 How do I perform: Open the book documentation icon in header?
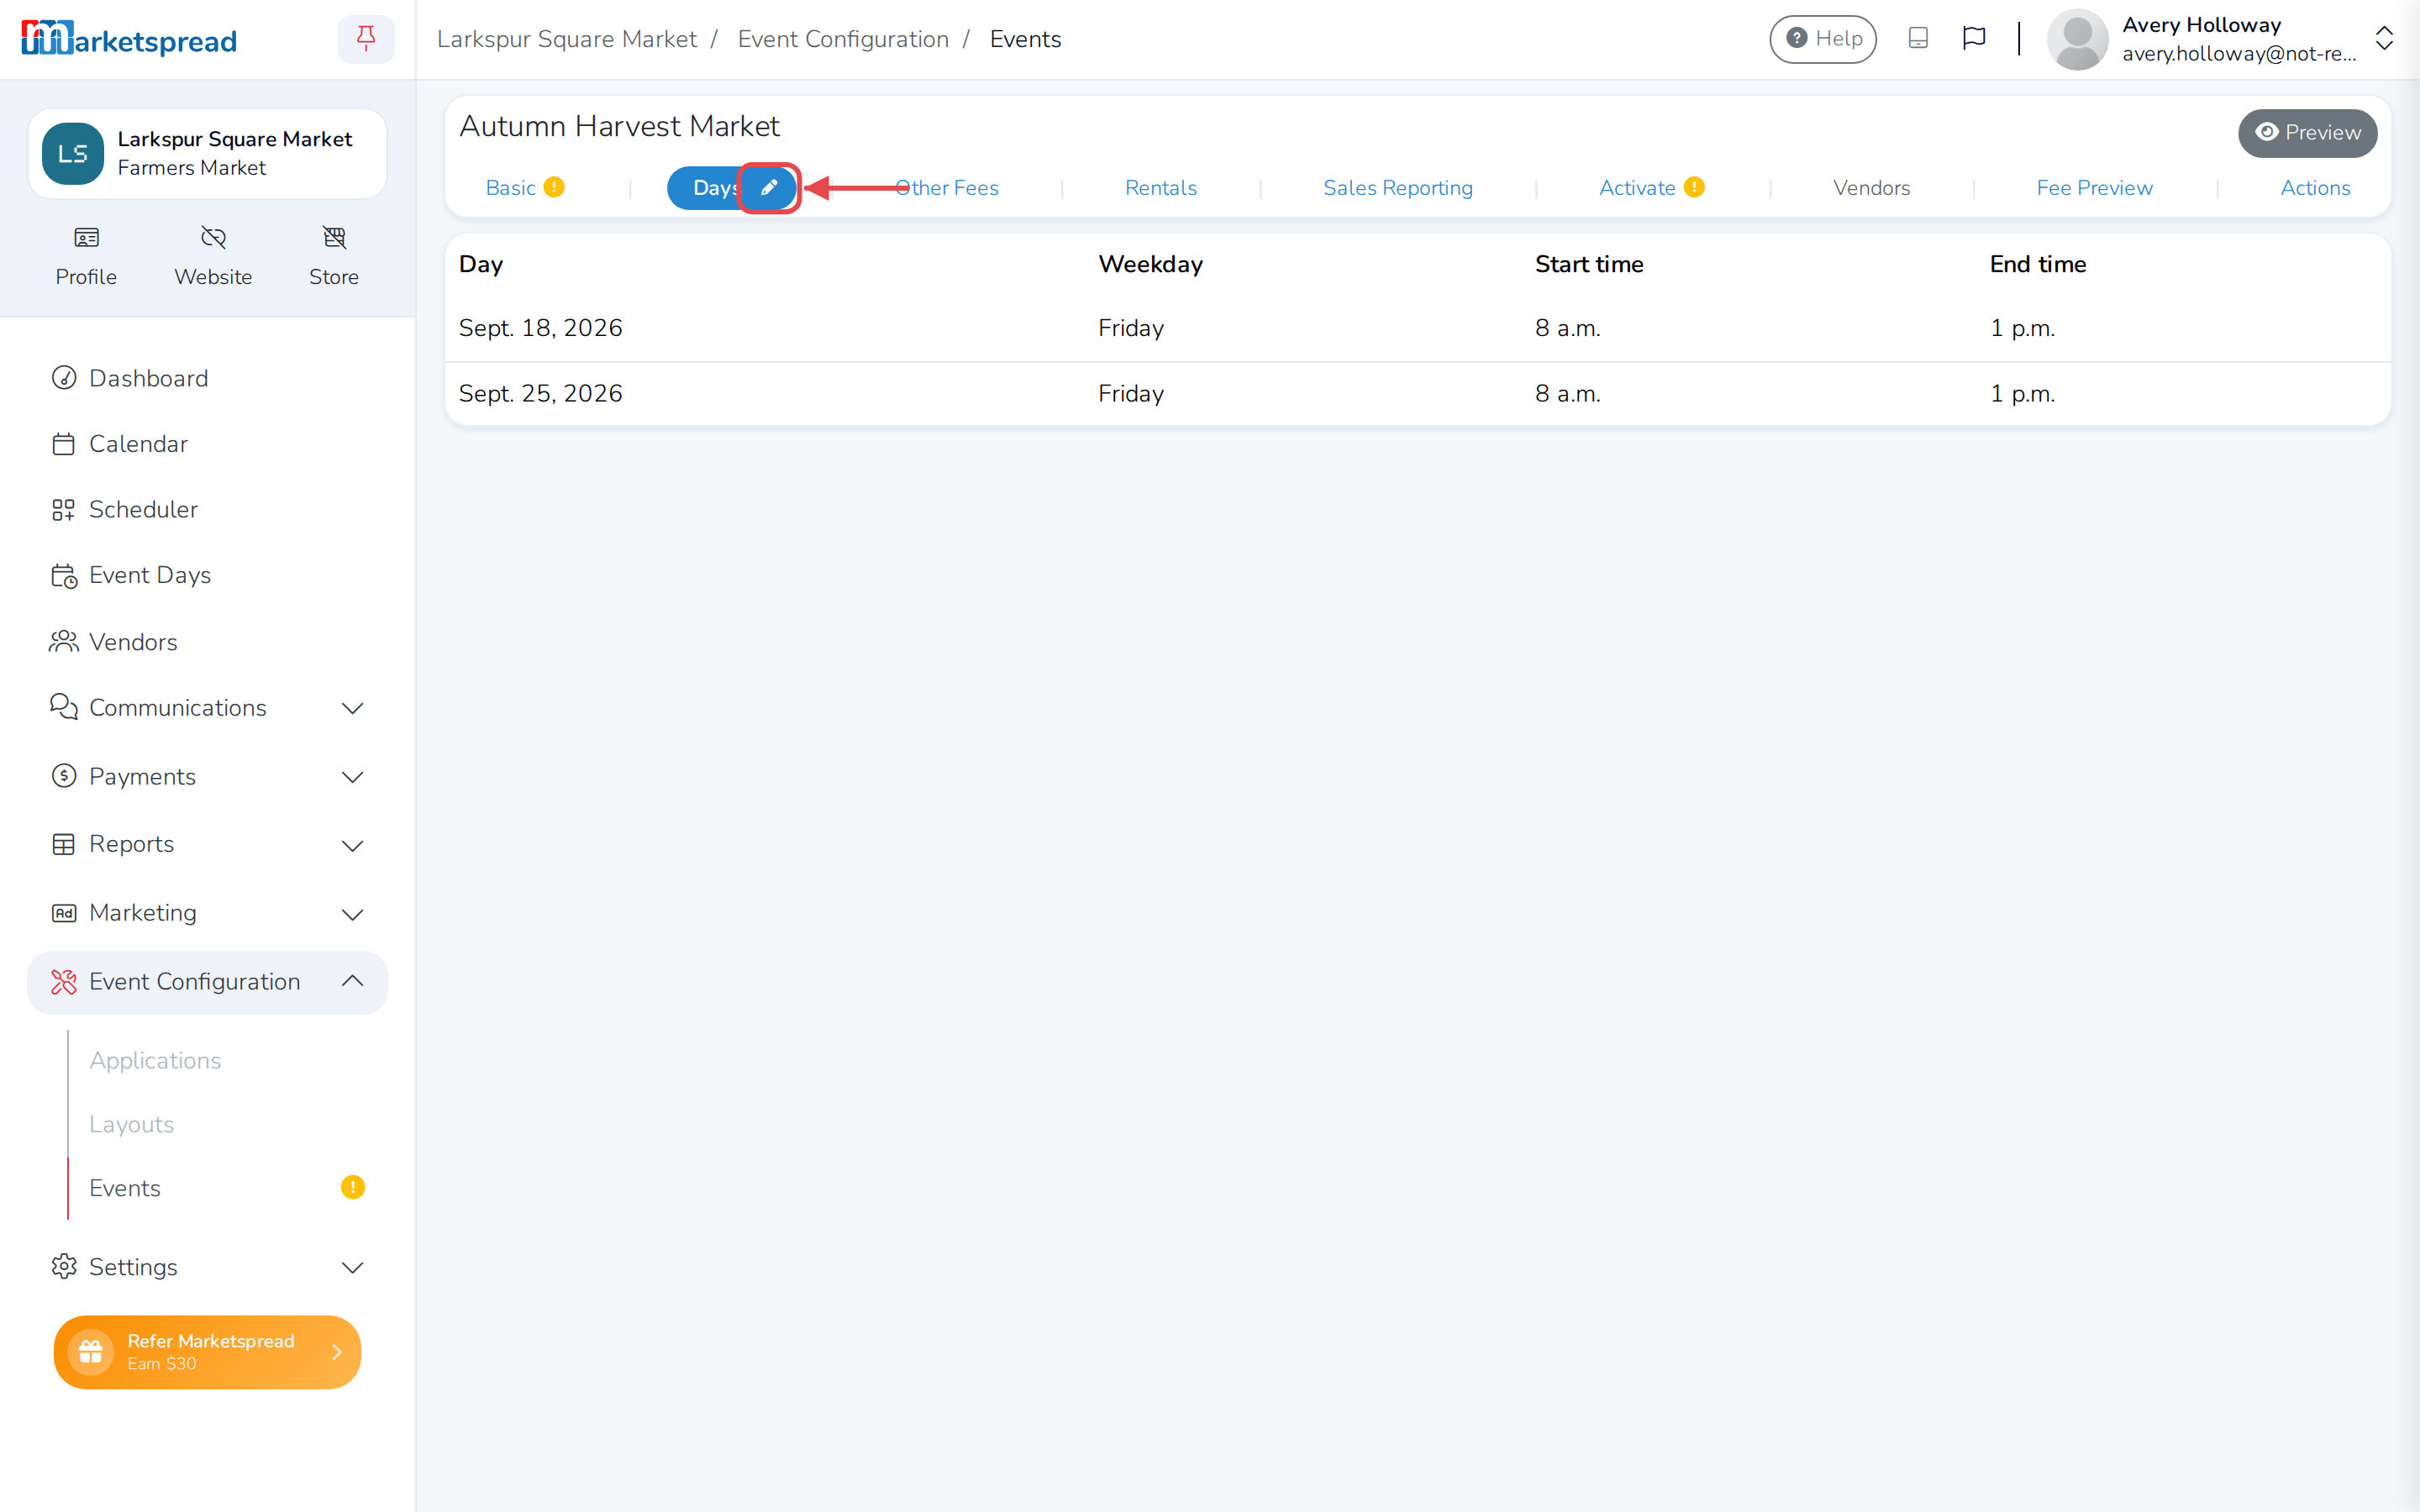[x=1917, y=39]
